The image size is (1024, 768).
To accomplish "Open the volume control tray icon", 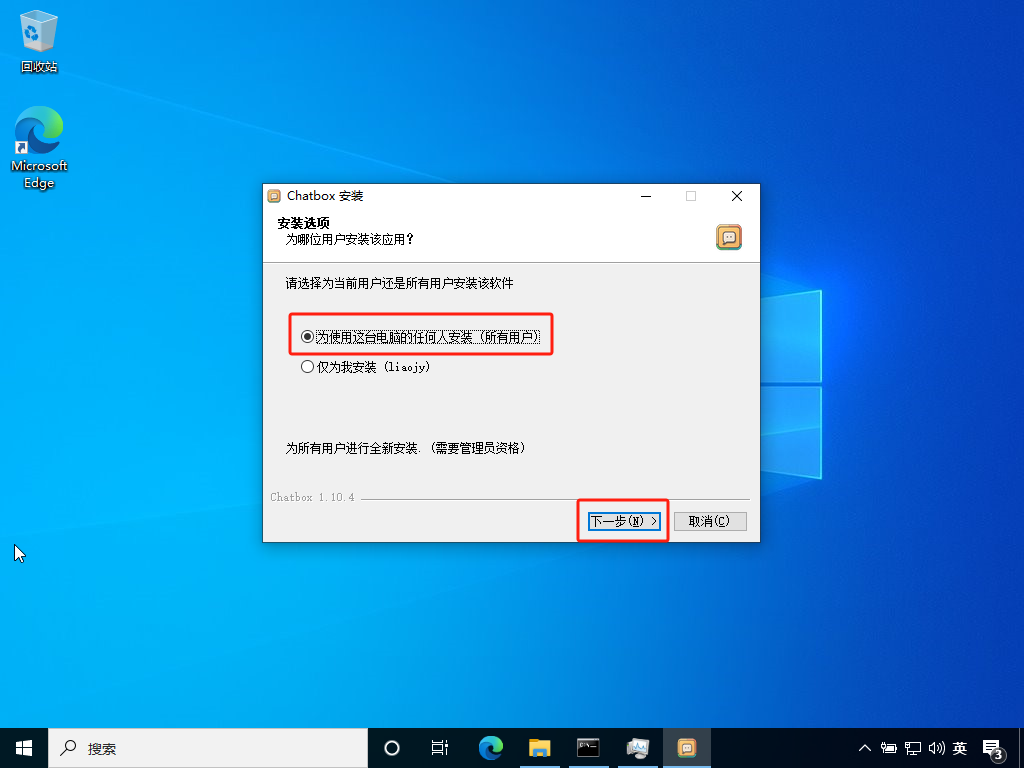I will (936, 748).
